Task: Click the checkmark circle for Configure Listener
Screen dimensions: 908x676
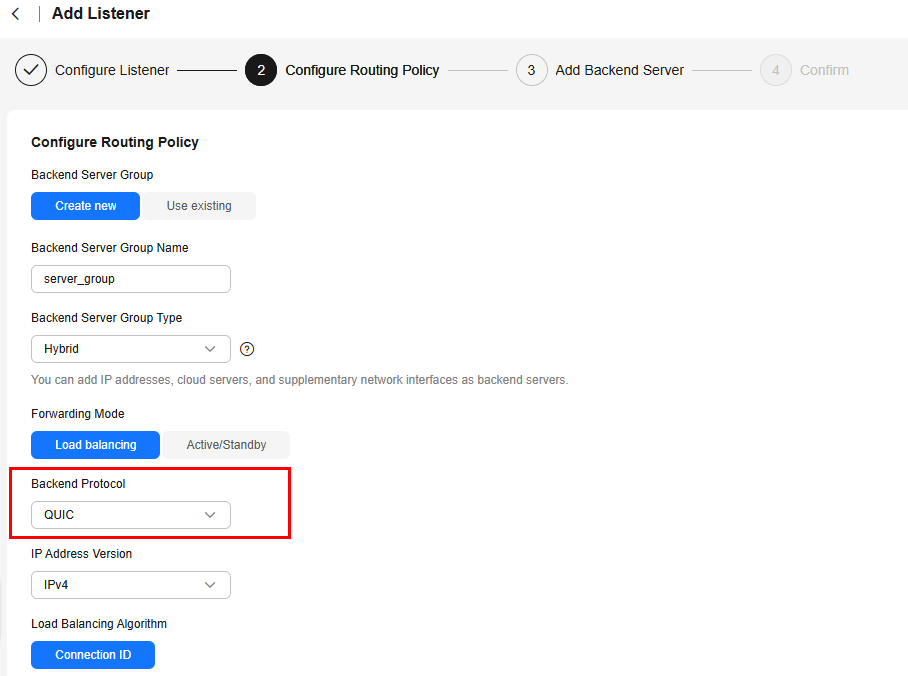Action: coord(31,70)
